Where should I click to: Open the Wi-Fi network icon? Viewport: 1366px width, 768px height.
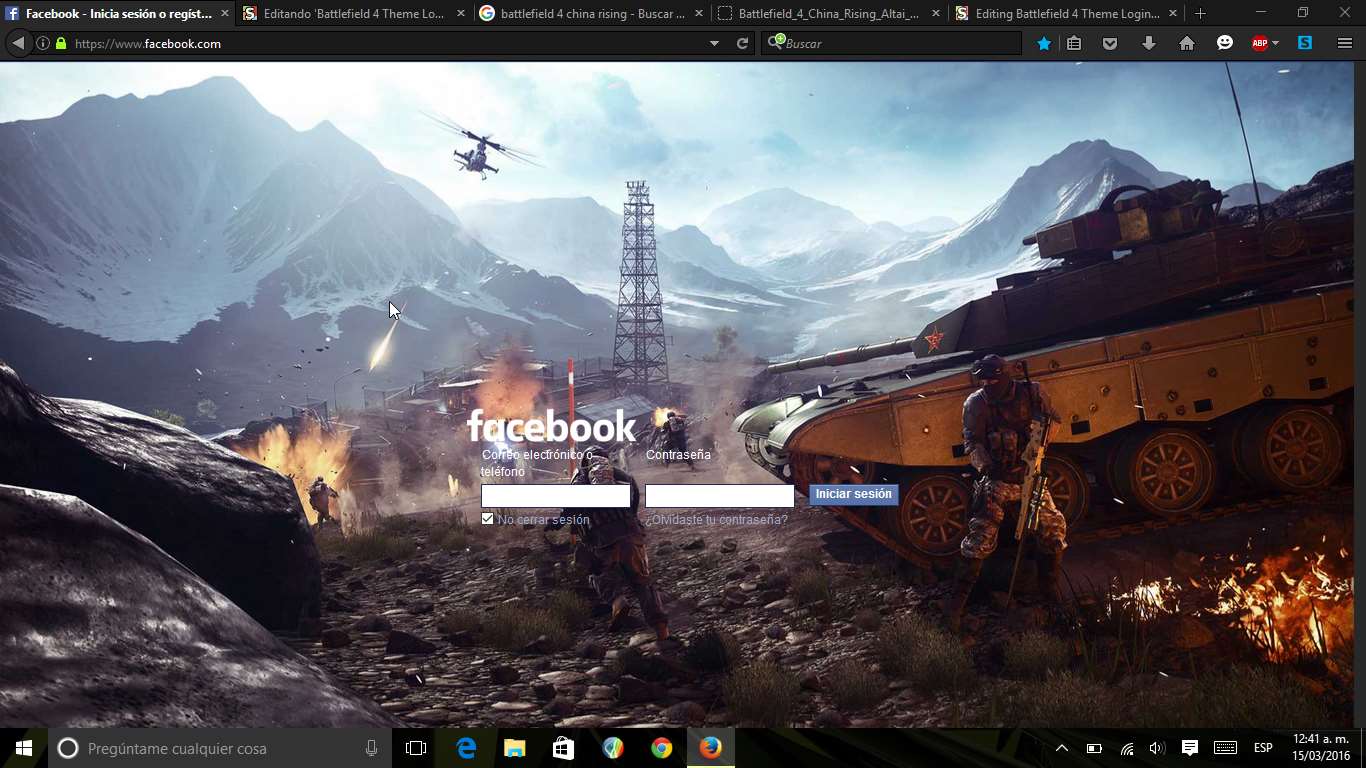1127,748
